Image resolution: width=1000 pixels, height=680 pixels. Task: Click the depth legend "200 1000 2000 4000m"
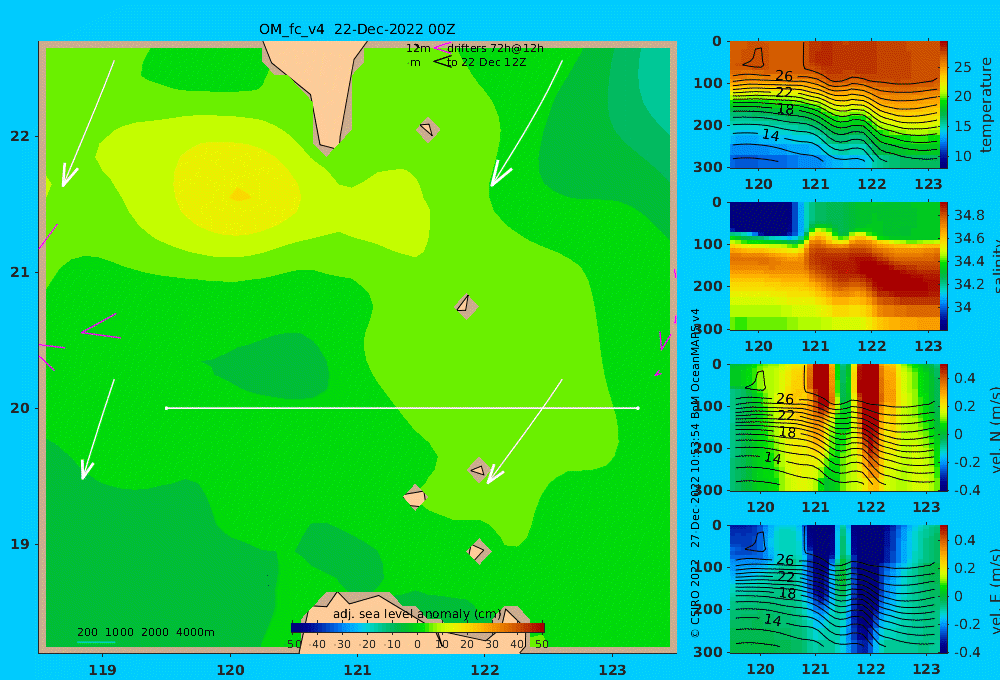tap(145, 632)
